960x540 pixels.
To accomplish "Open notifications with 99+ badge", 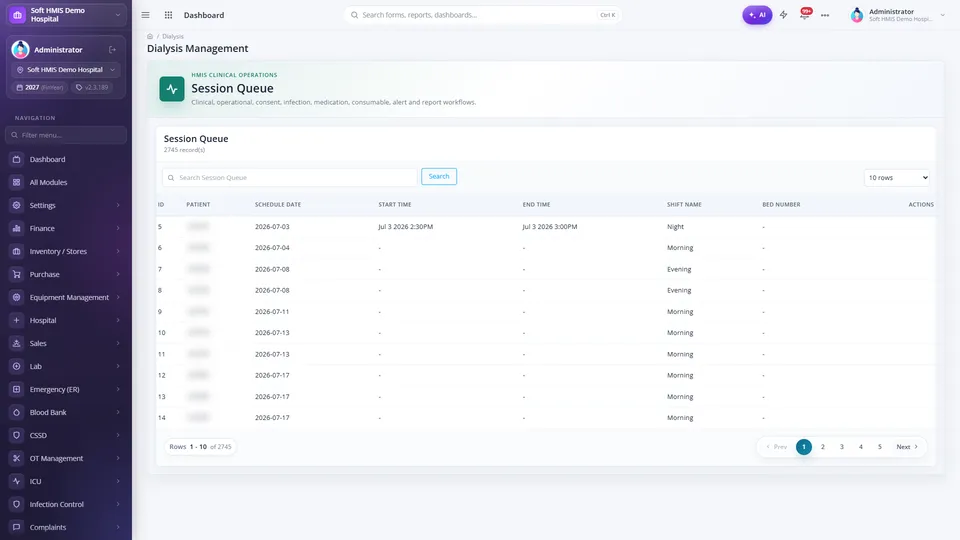I will (805, 14).
